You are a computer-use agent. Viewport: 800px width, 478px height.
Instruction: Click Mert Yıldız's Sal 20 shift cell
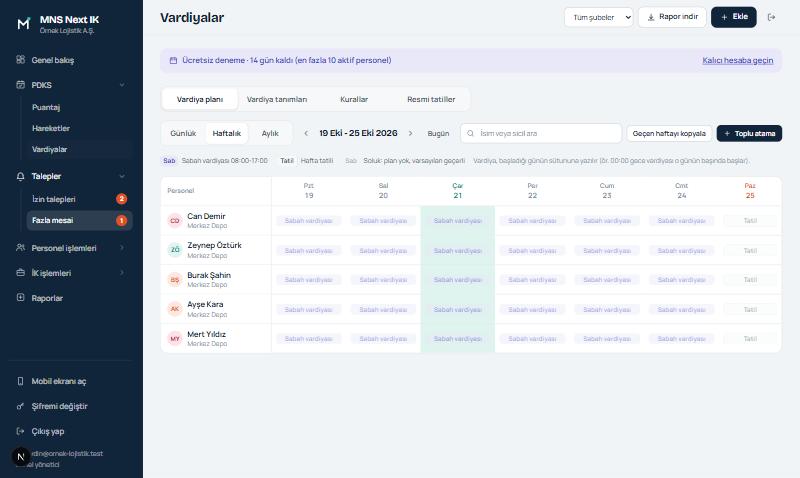point(383,339)
